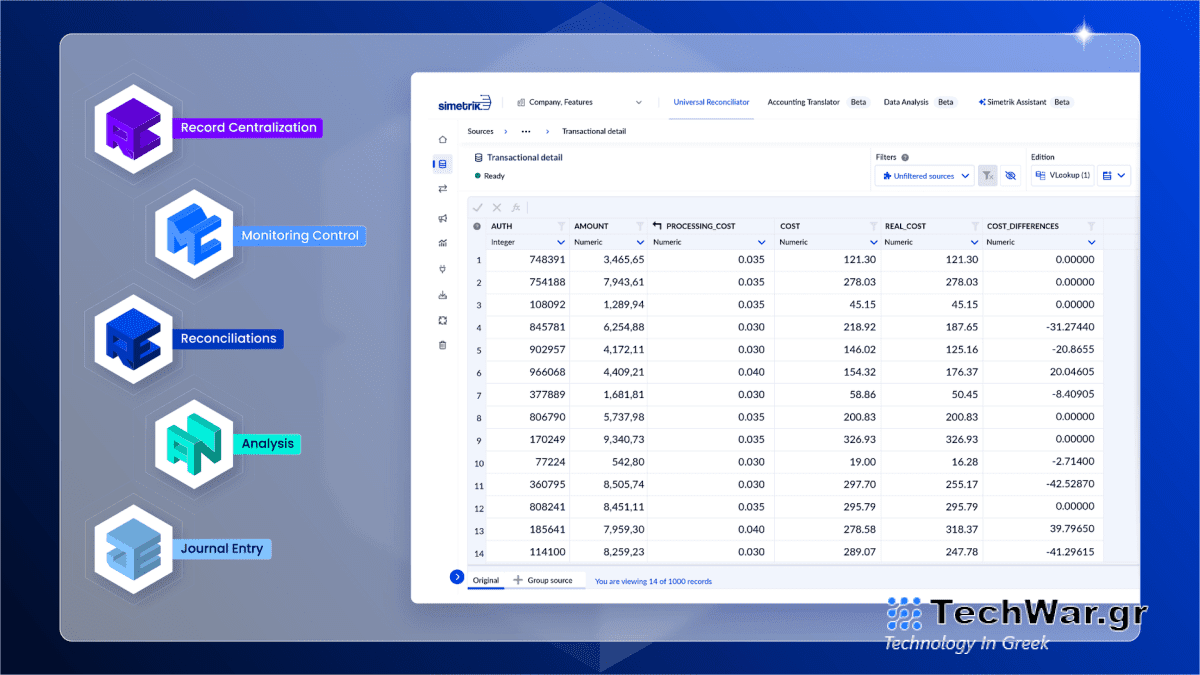1200x675 pixels.
Task: Click the formula confirm checkmark
Action: (478, 208)
